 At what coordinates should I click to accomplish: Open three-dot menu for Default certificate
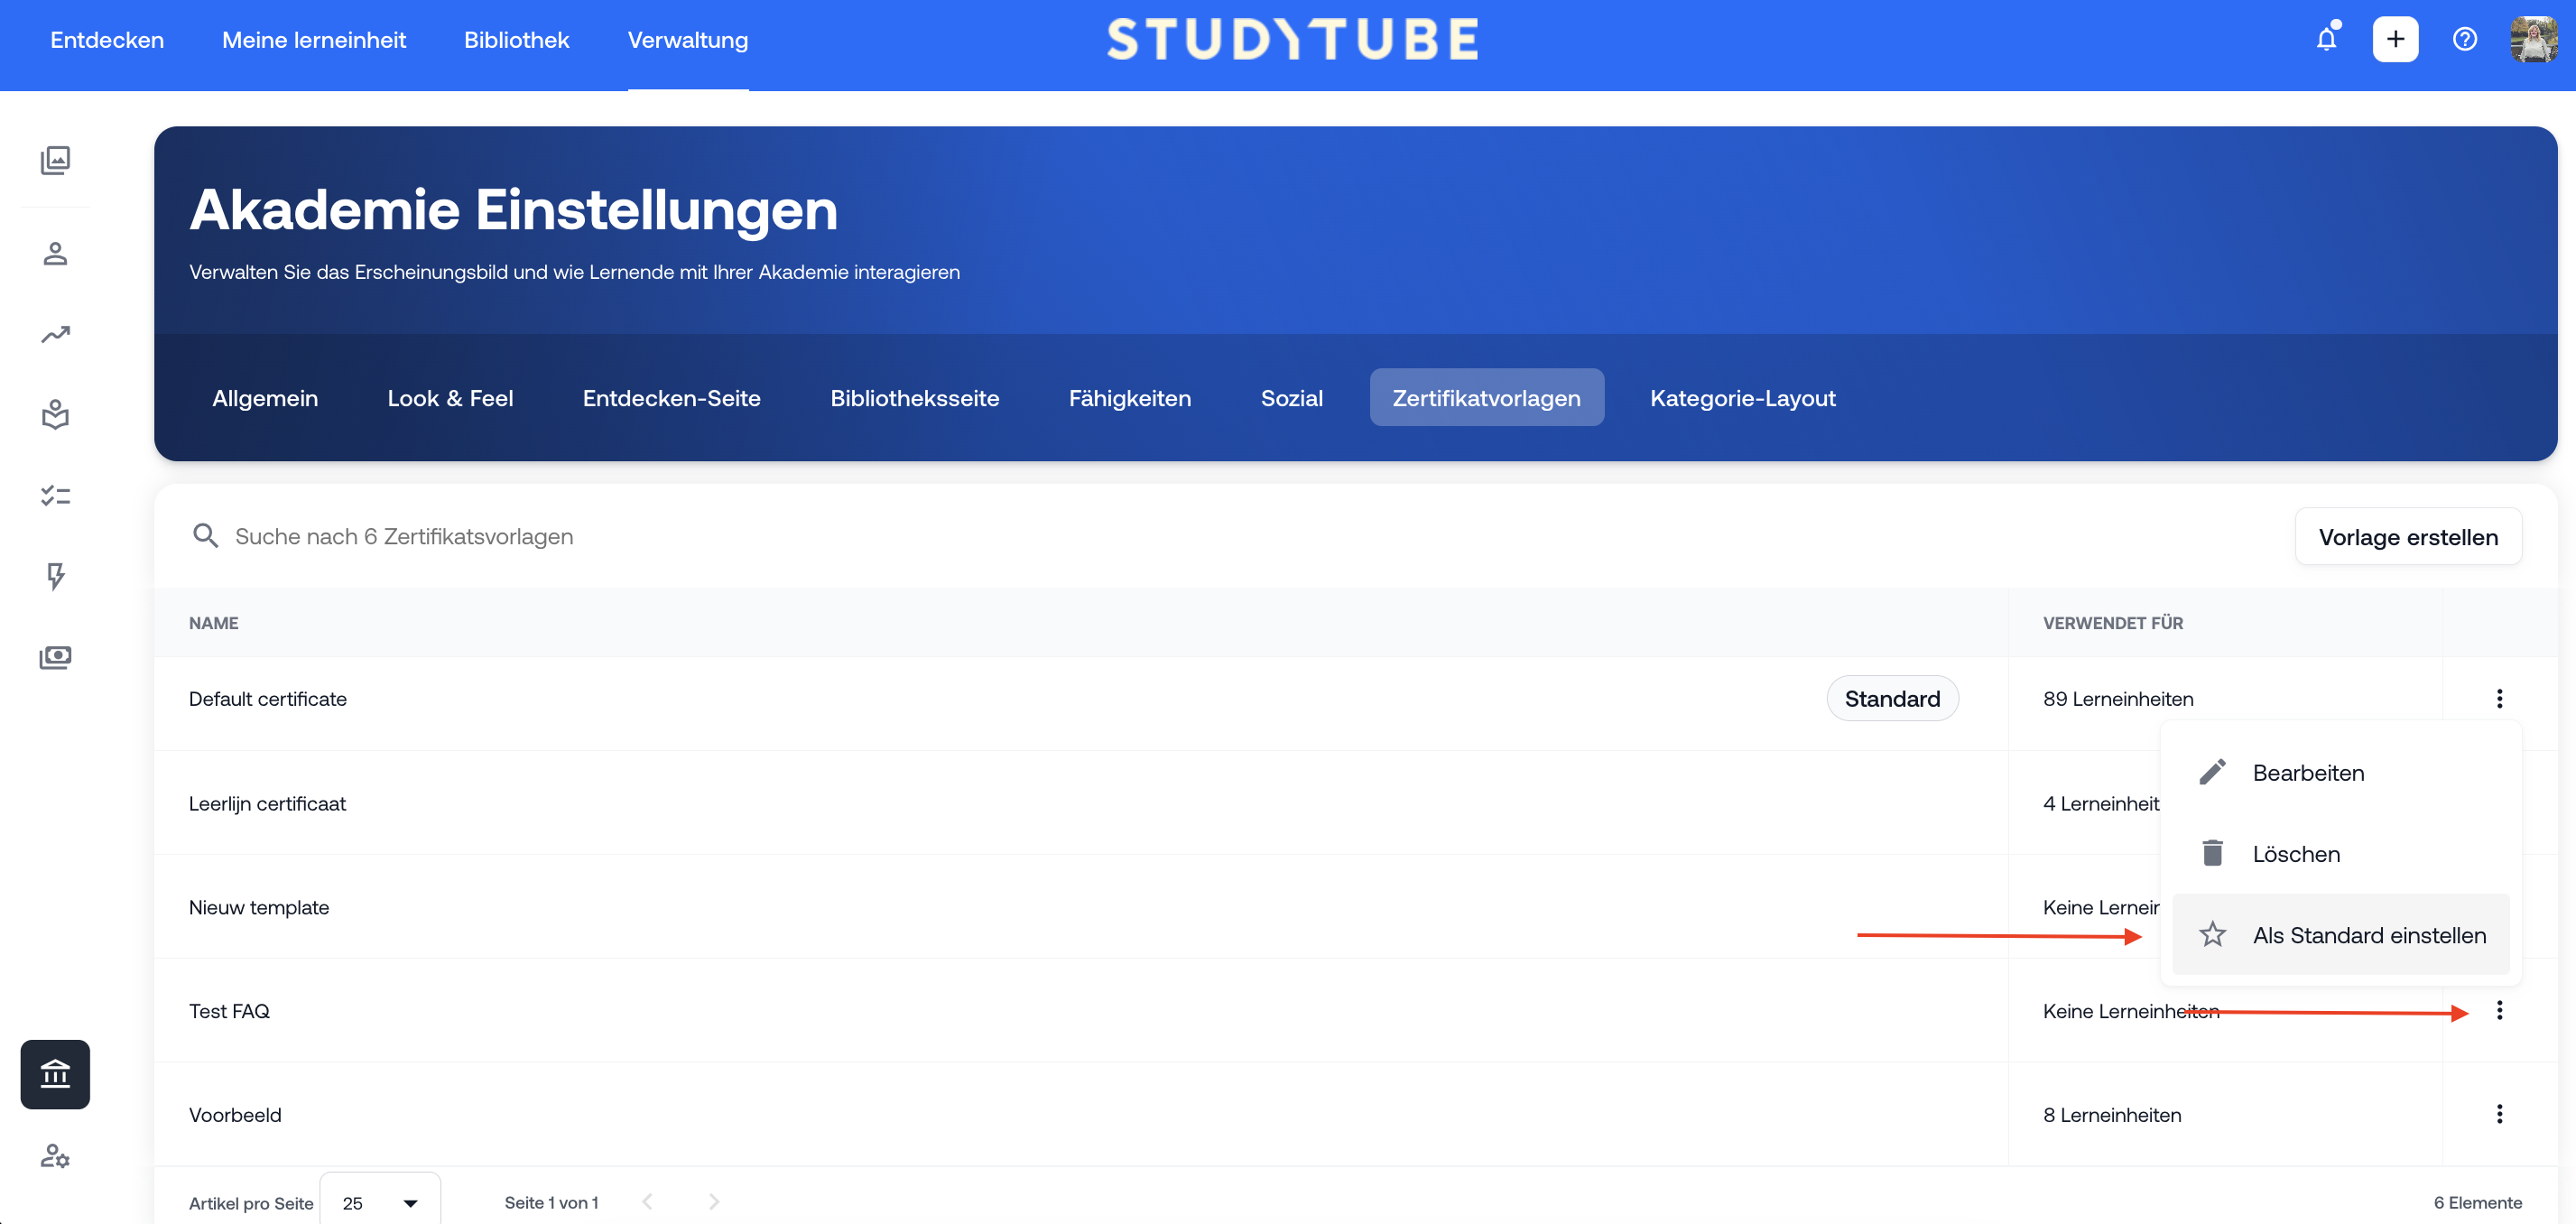(x=2499, y=699)
